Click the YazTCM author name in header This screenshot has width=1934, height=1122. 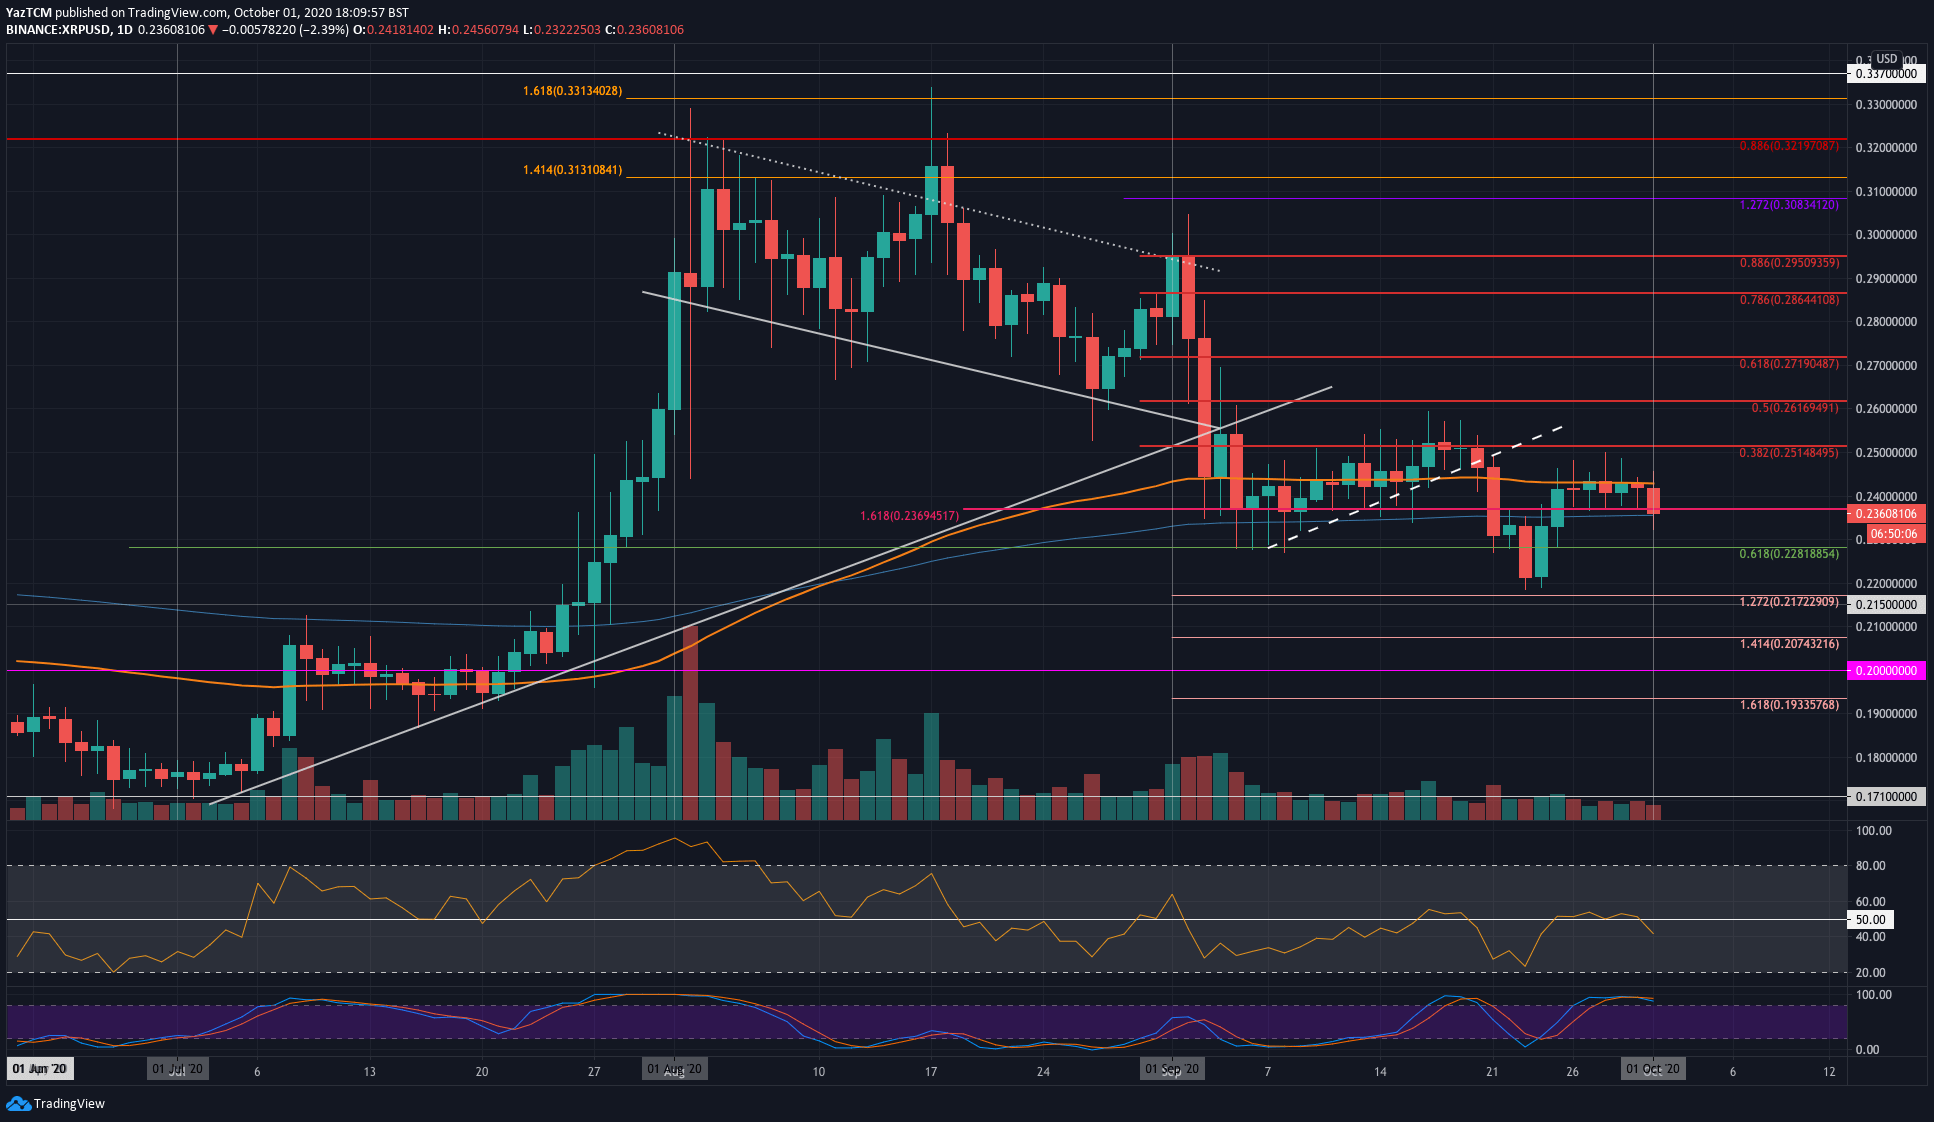coord(29,13)
